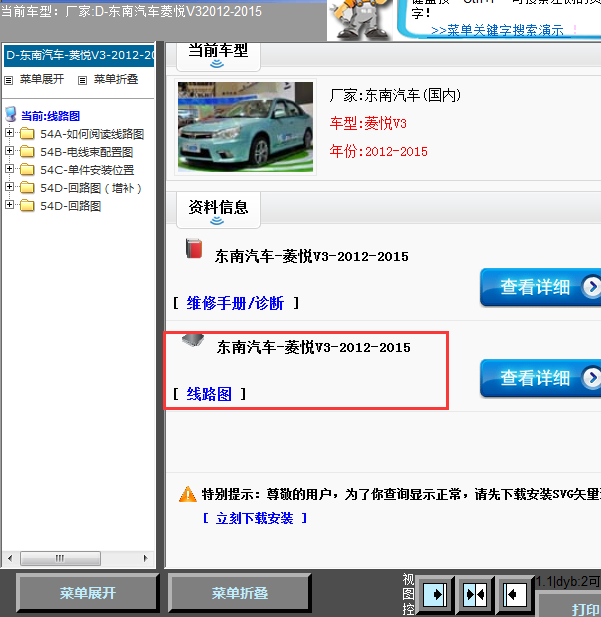Select the 资料信息 tab
Viewport: 601px width, 617px height.
pos(218,211)
